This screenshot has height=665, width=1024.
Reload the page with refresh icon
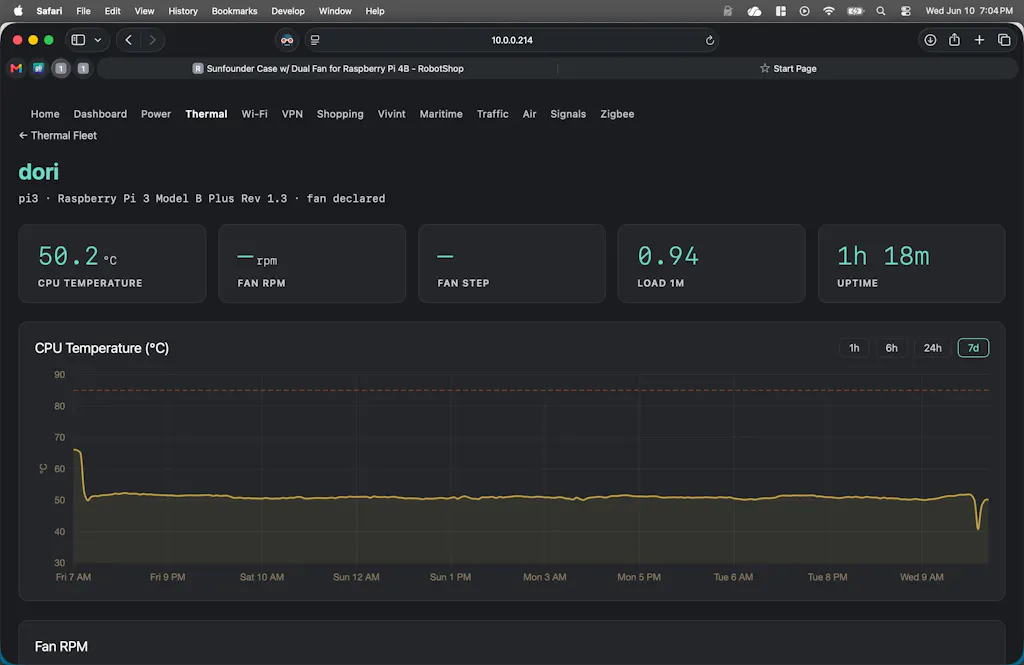[710, 41]
